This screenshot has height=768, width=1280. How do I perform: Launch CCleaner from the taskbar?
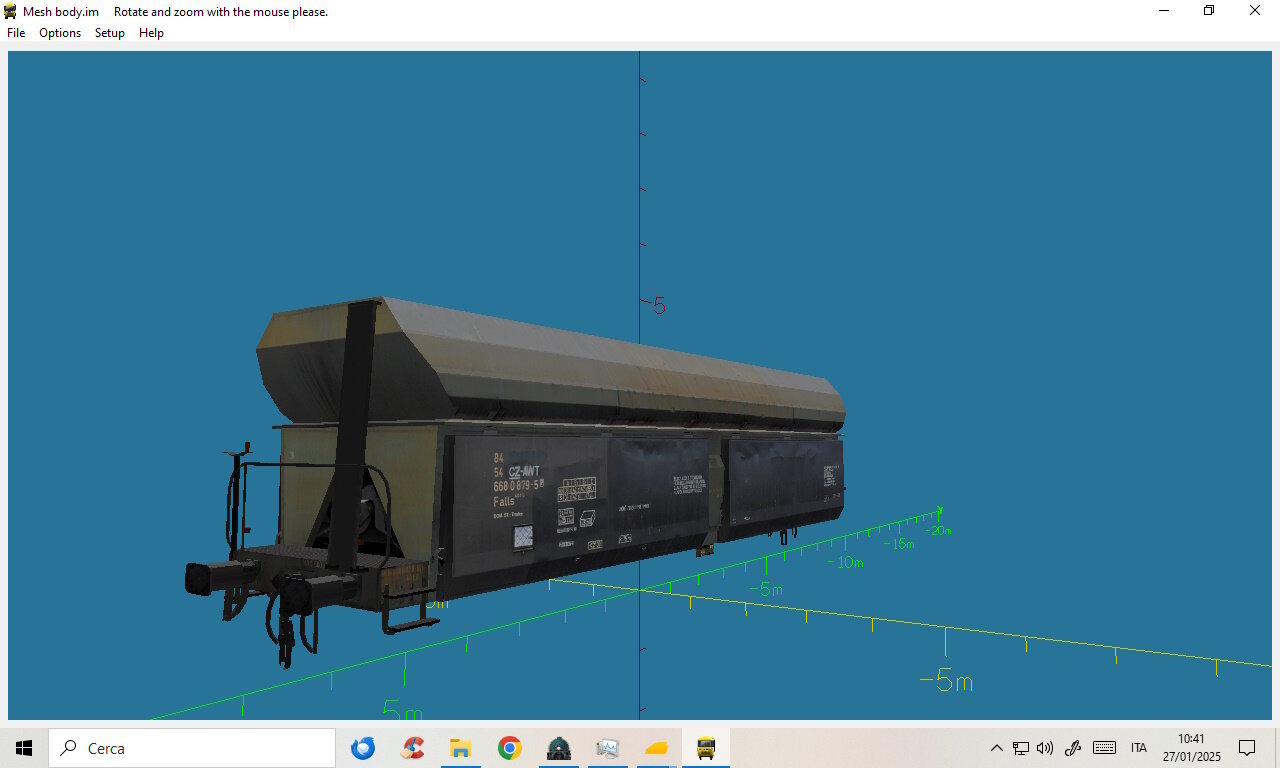tap(412, 748)
